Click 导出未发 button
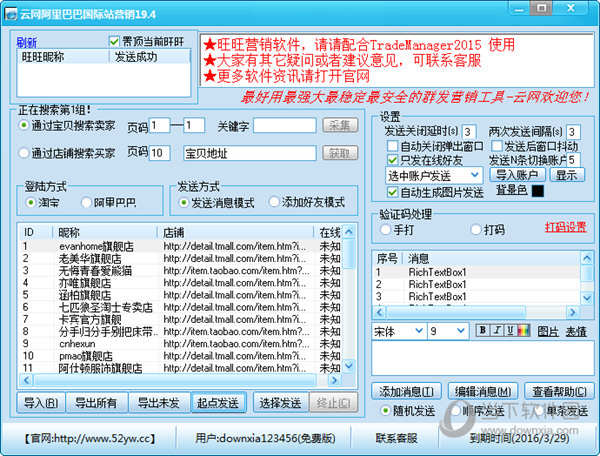Image resolution: width=600 pixels, height=456 pixels. [x=159, y=402]
